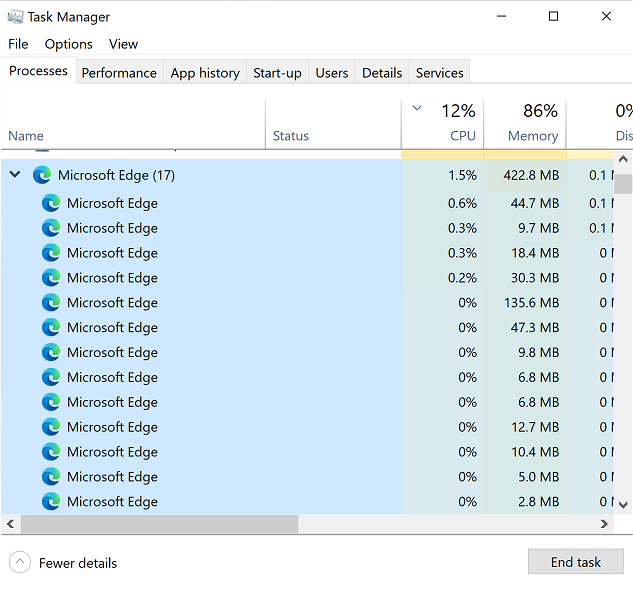Open the App history tab

[205, 73]
